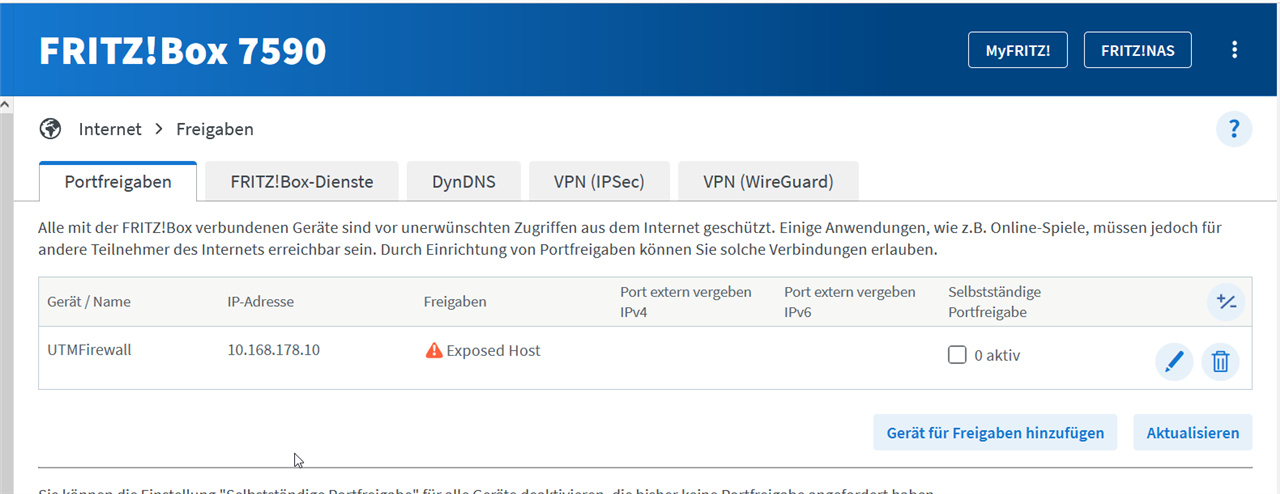Screen dimensions: 1280x494
Task: Click the UTMFirewall device name
Action: pos(89,351)
